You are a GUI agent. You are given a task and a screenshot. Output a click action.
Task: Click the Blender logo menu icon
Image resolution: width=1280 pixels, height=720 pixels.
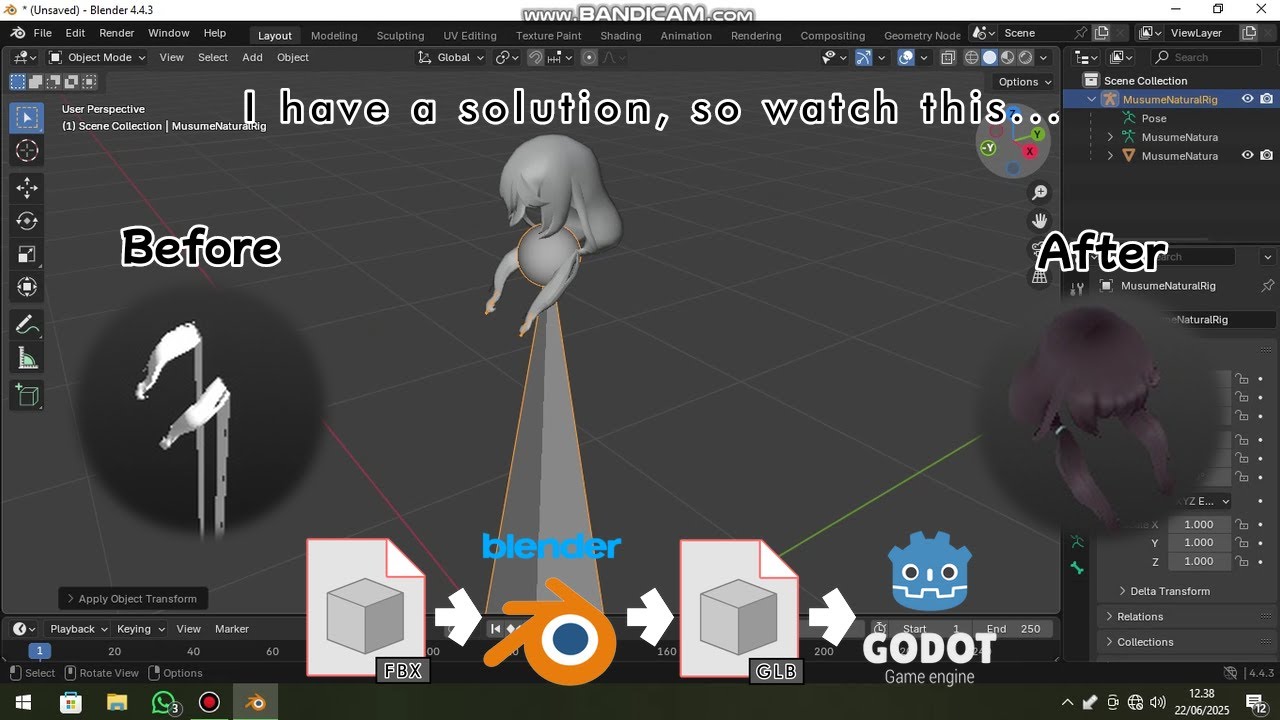coord(18,33)
